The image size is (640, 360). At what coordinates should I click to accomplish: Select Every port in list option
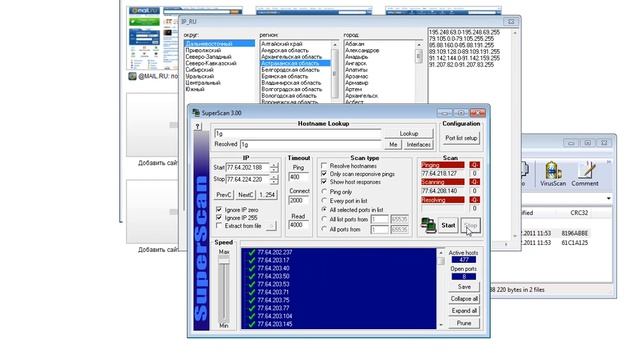[324, 200]
